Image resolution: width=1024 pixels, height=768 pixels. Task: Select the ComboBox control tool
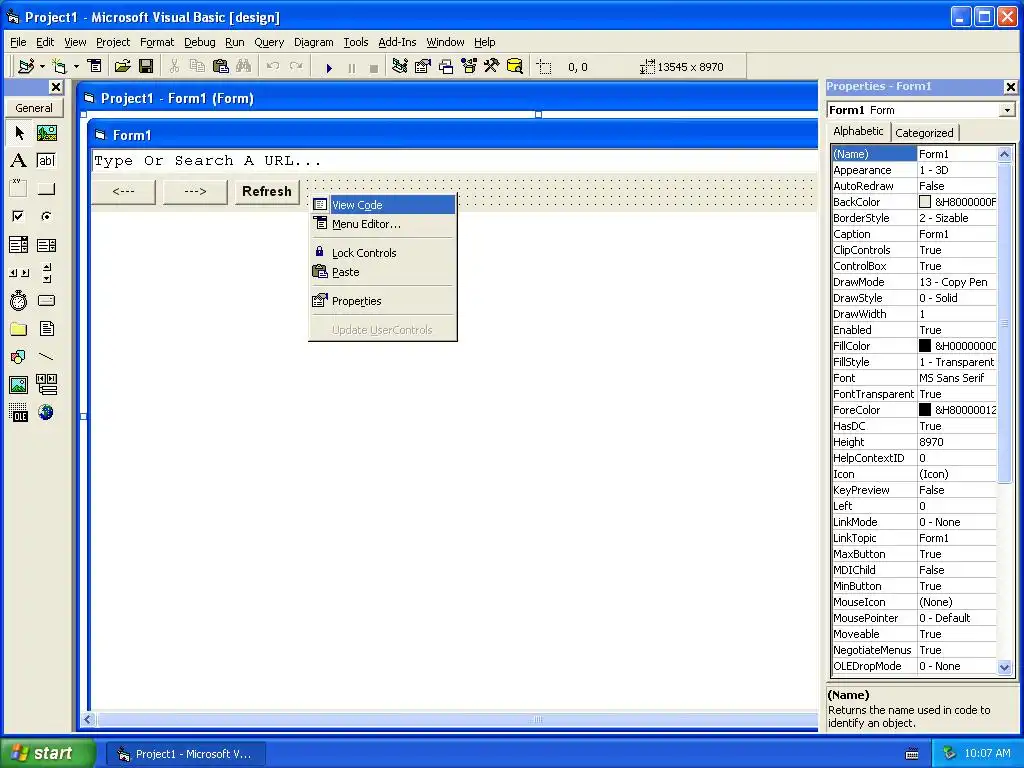[x=19, y=245]
